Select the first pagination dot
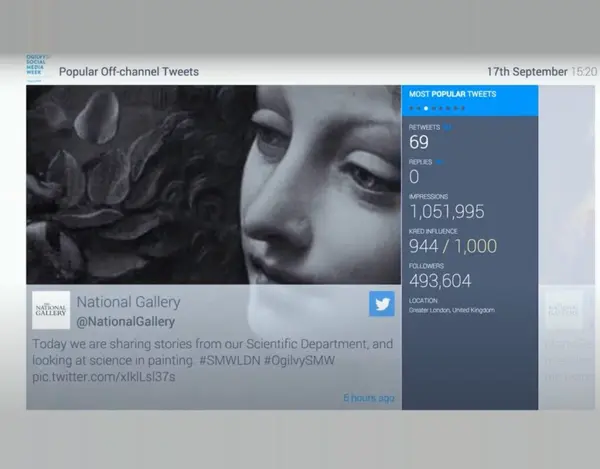This screenshot has height=469, width=600. (412, 107)
